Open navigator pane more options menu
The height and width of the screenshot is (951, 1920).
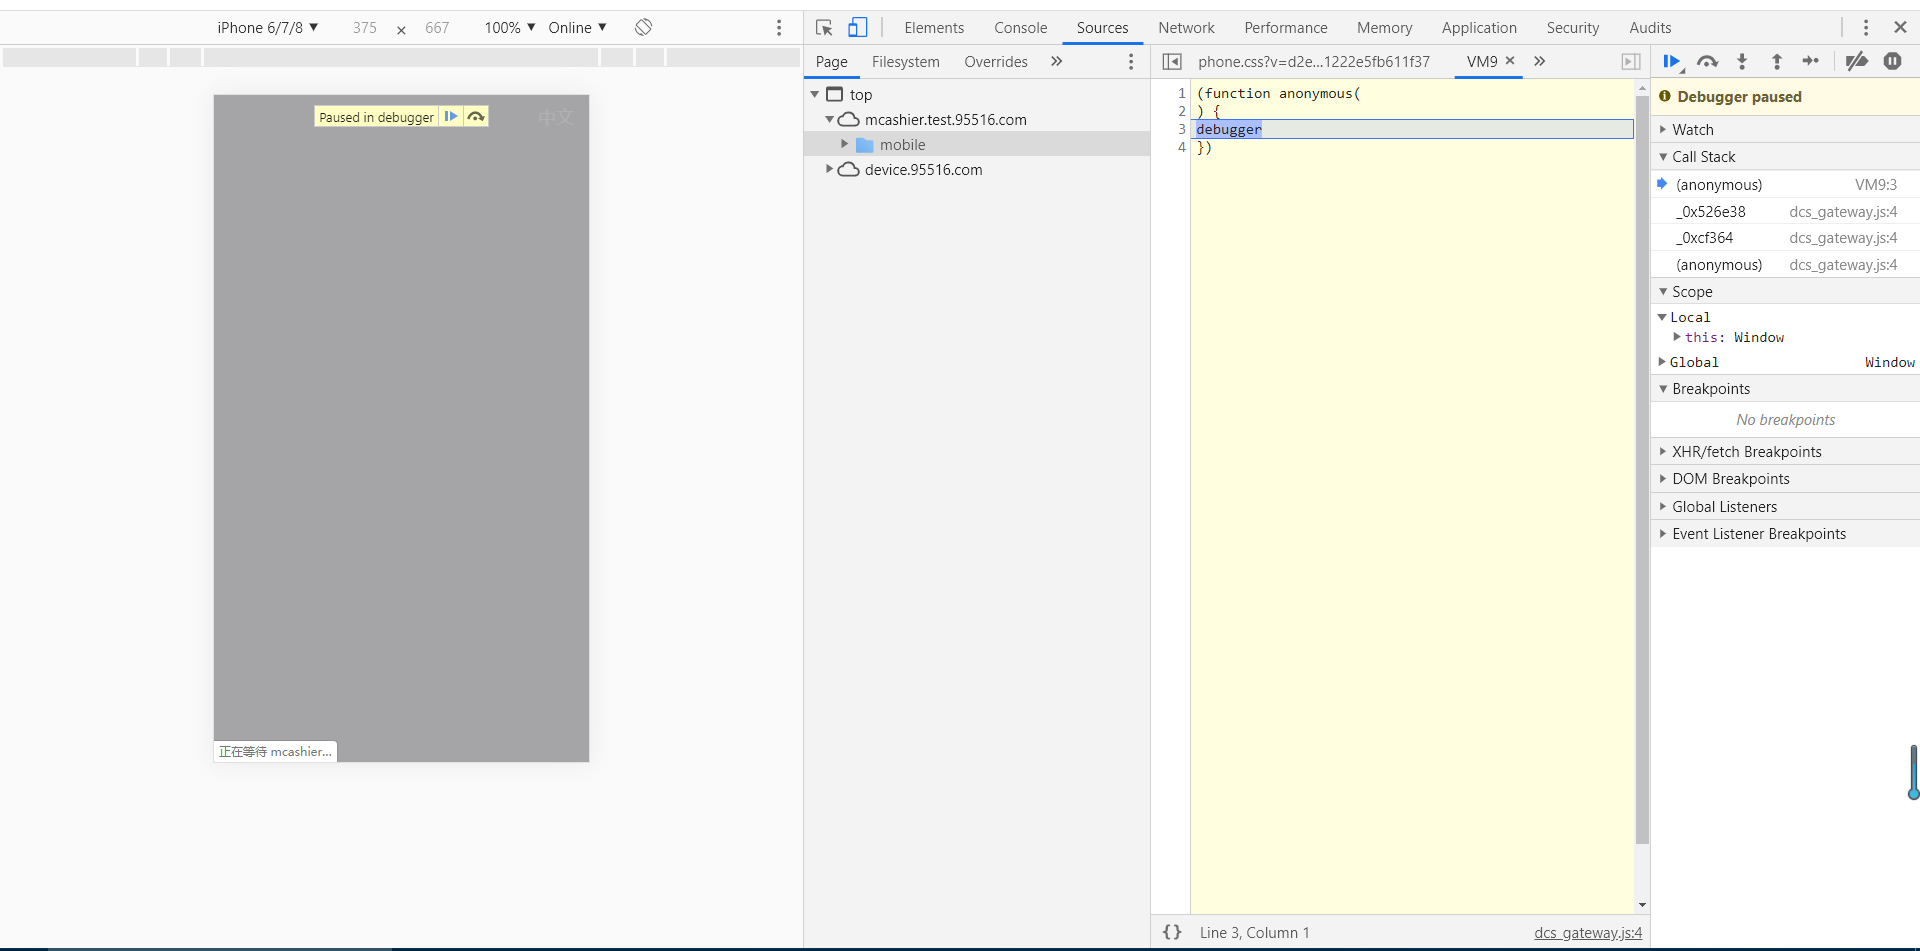1131,62
